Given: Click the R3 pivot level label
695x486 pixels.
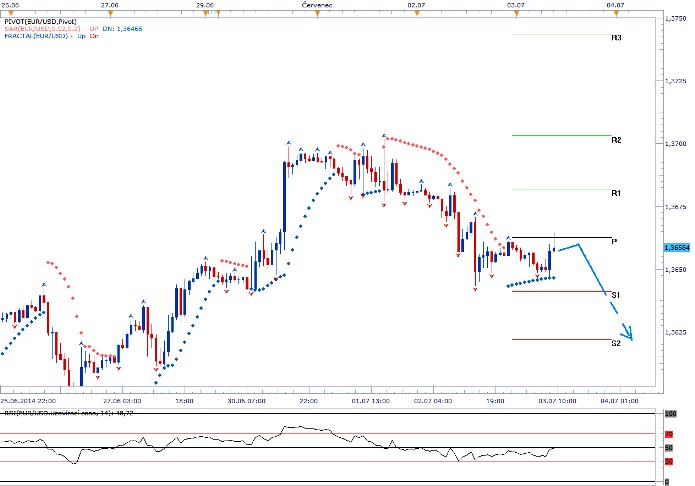Looking at the screenshot, I should 616,38.
